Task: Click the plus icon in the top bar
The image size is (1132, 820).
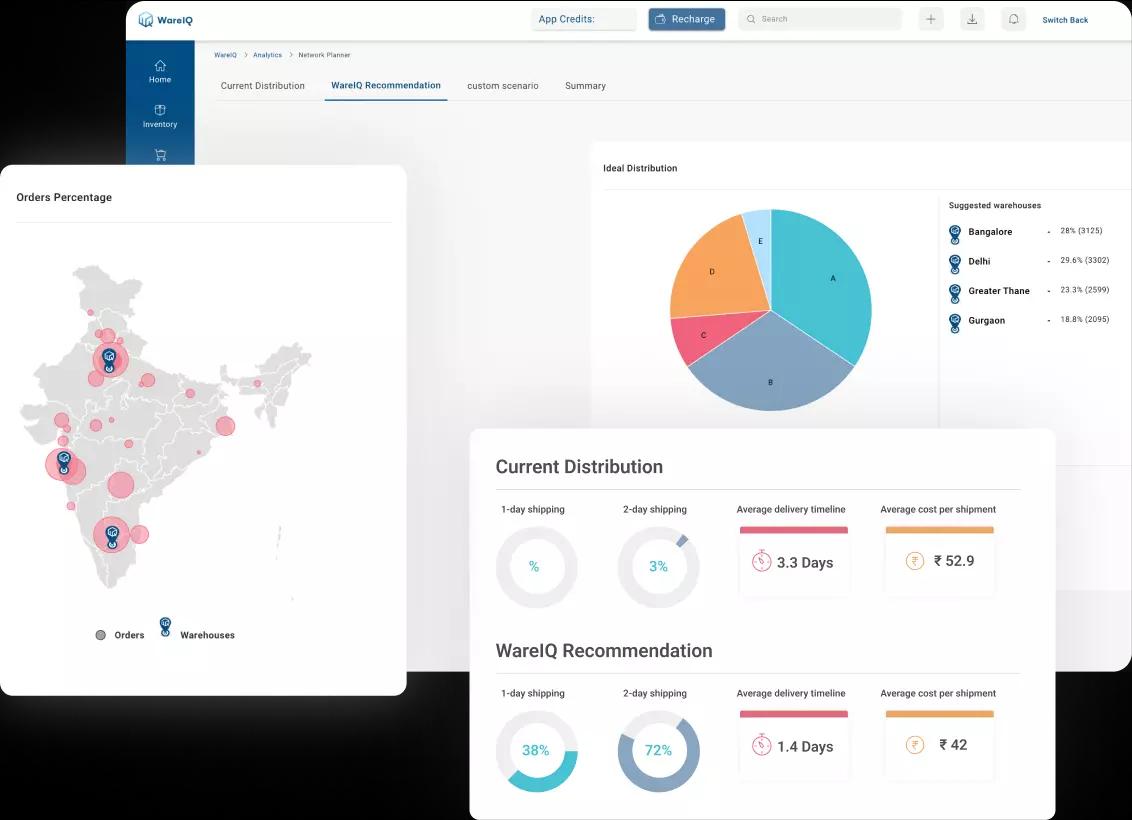Action: click(931, 19)
